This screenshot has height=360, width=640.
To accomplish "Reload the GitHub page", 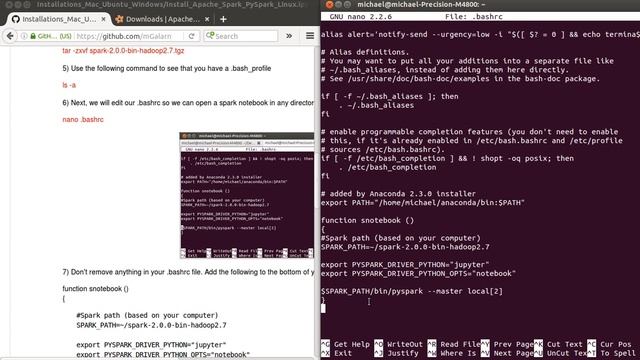I will 191,36.
